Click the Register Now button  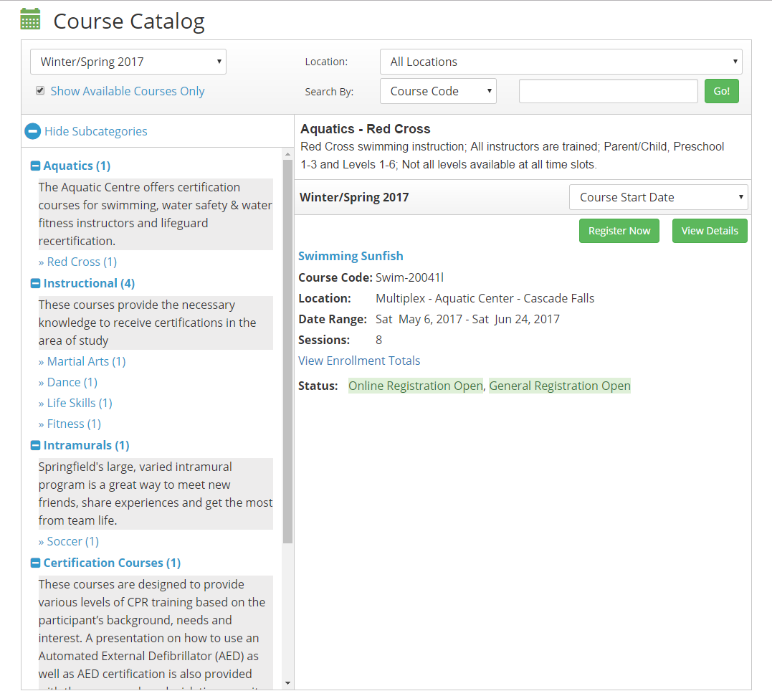point(619,231)
